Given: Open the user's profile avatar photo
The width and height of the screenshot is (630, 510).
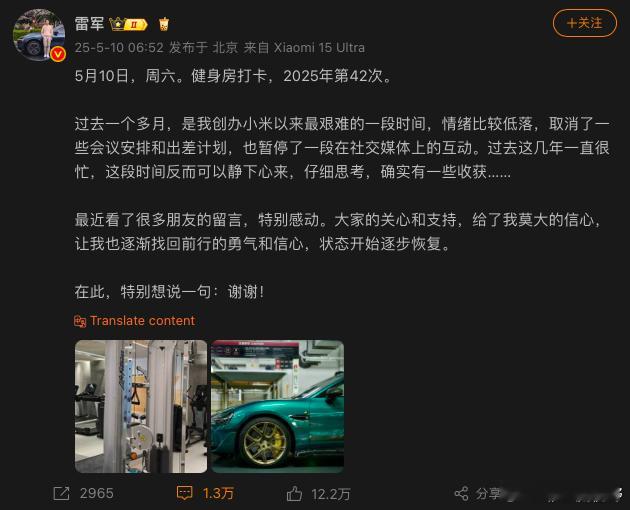Looking at the screenshot, I should (x=39, y=35).
